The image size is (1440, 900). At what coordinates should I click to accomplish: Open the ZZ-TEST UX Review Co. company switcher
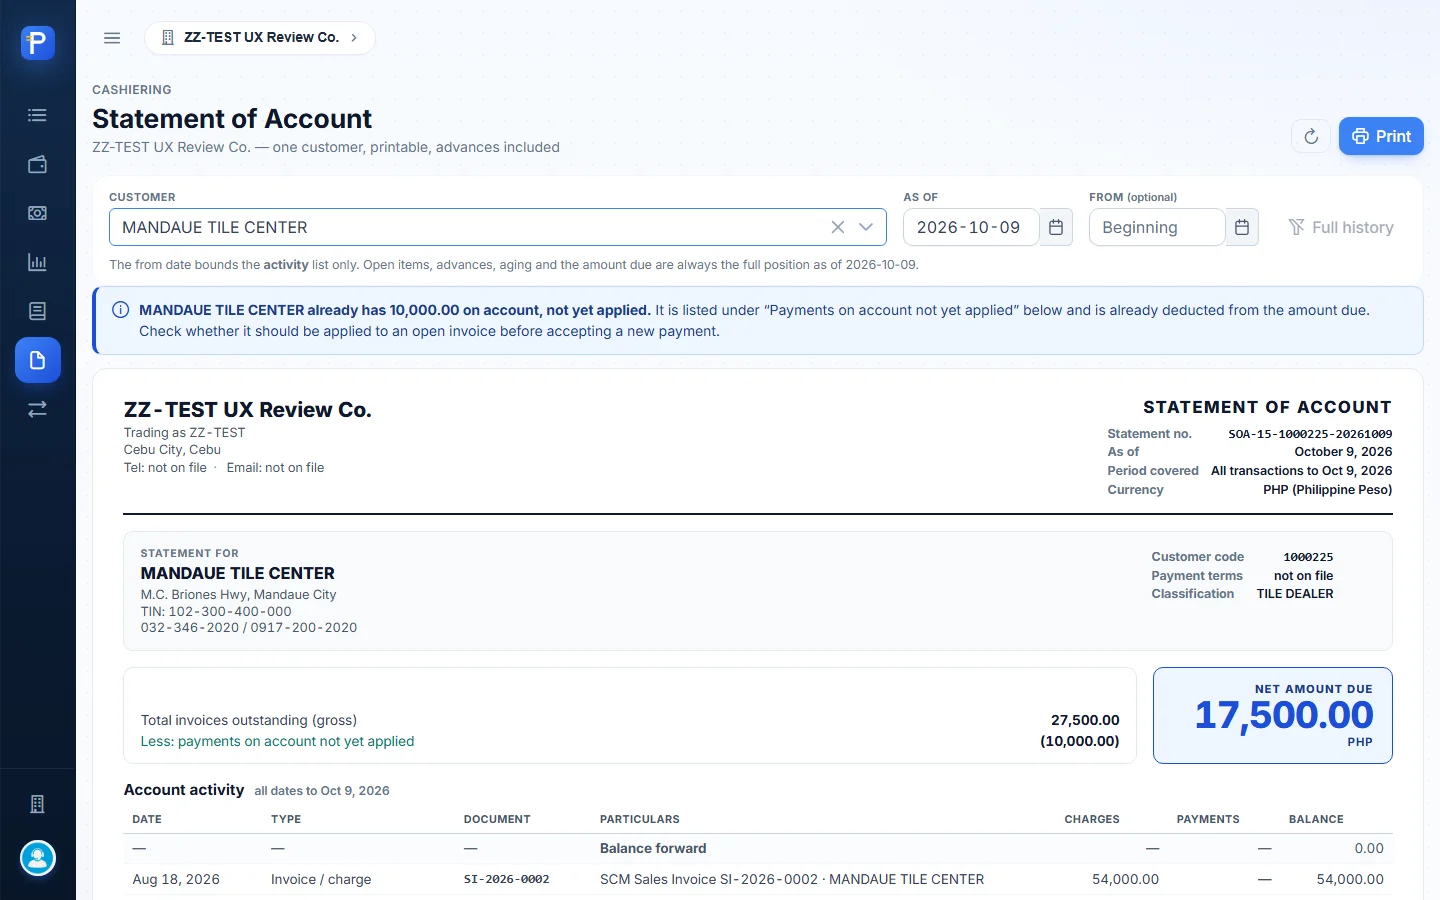(x=260, y=38)
